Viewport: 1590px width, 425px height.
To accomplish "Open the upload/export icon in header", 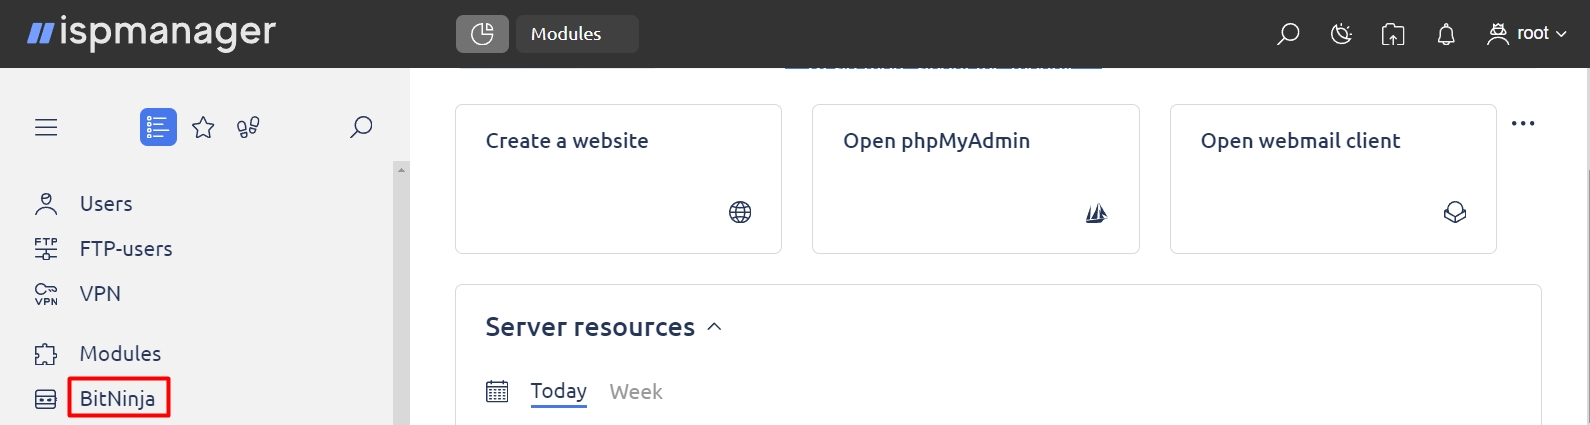I will coord(1393,34).
